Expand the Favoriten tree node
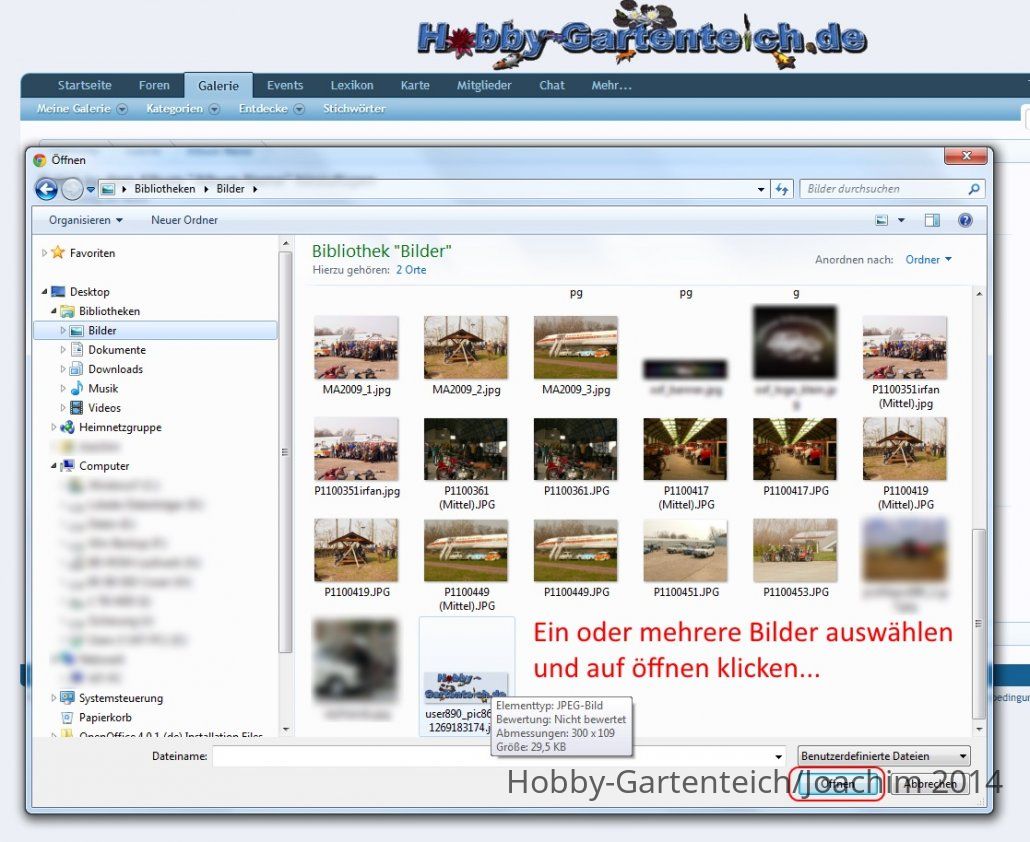 tap(44, 253)
